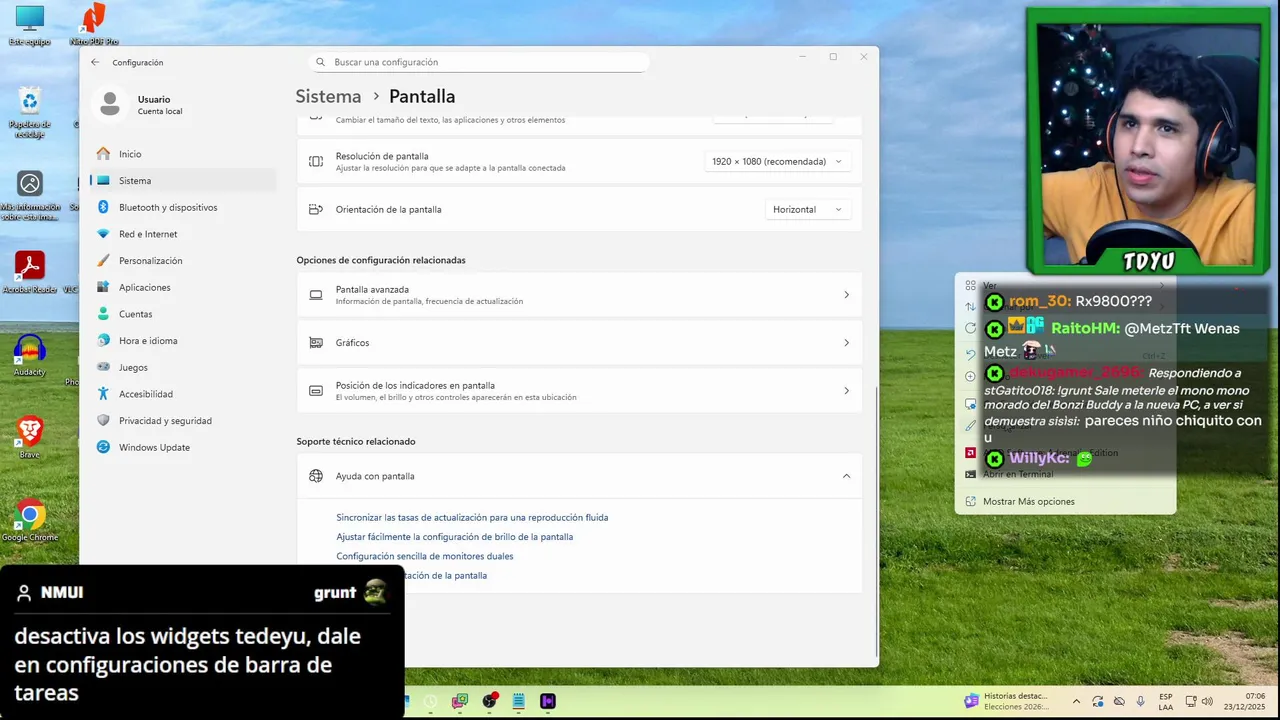Open volume control in system tray

coord(1207,701)
